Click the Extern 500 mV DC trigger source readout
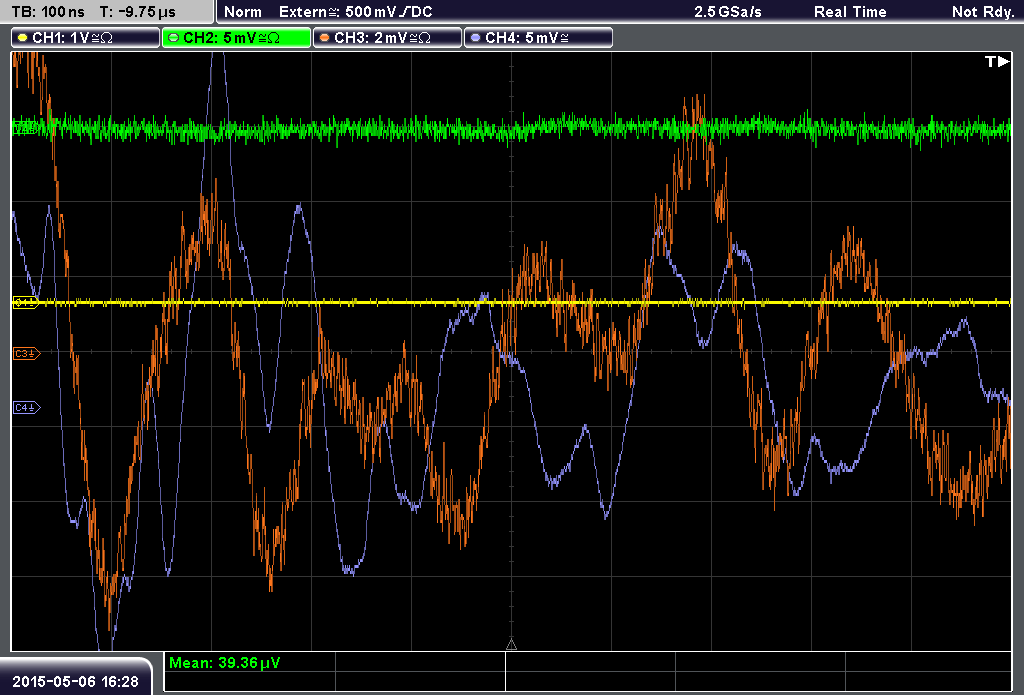Image resolution: width=1024 pixels, height=695 pixels. tap(356, 12)
